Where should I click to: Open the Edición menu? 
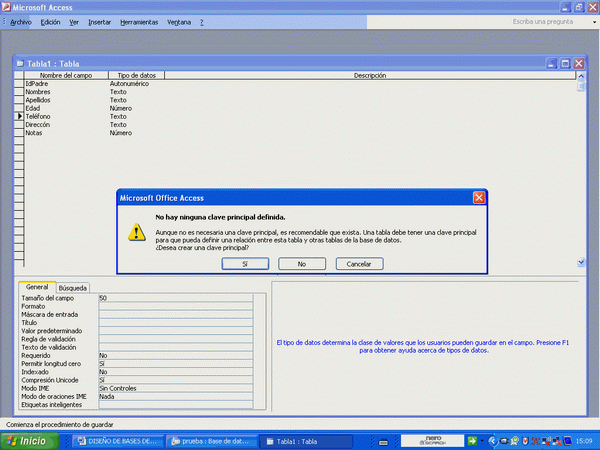pos(51,22)
